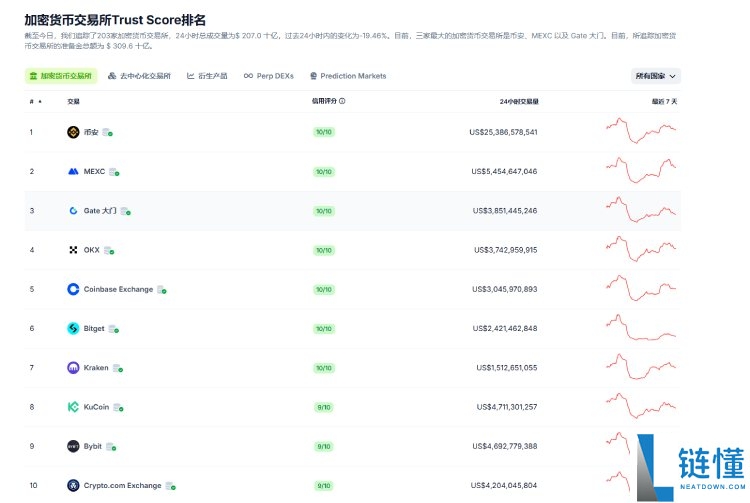Click volume US$5,454,647,046
Viewport: 750px width, 503px height.
[504, 171]
